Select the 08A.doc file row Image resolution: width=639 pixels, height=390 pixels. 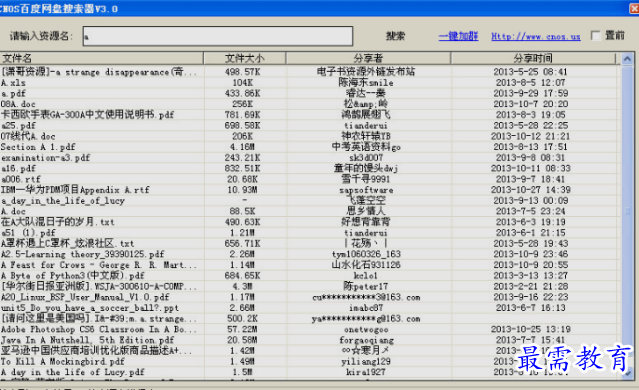pos(310,104)
